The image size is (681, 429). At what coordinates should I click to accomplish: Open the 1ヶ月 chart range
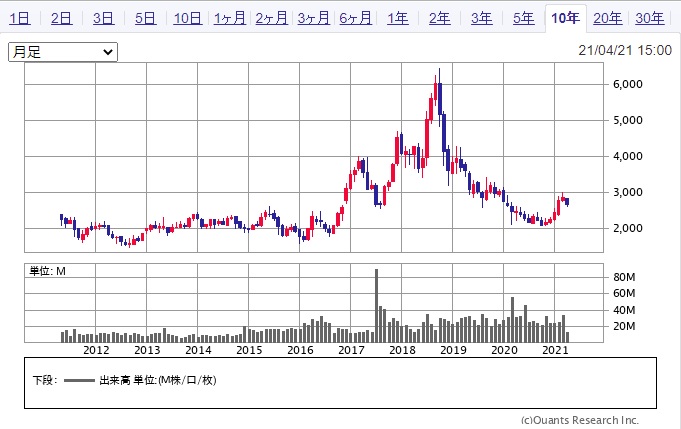click(x=230, y=19)
